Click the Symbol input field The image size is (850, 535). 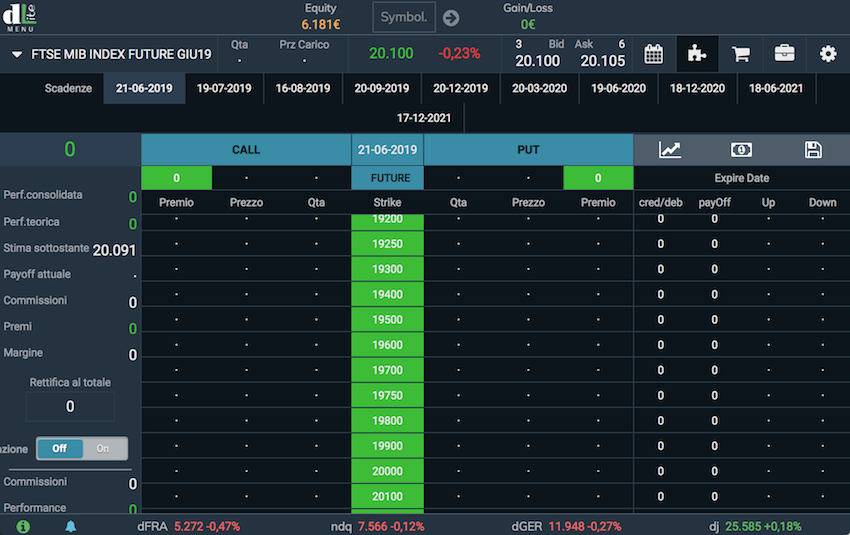point(403,17)
